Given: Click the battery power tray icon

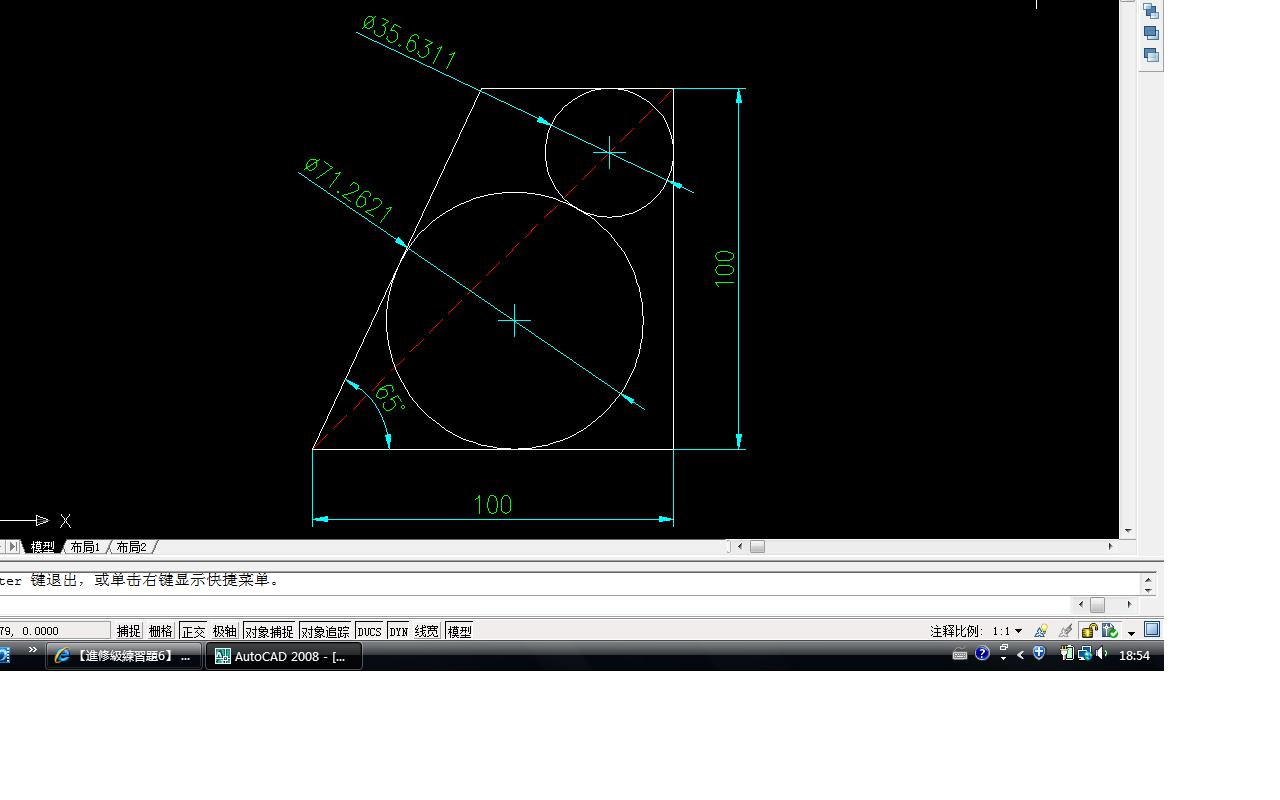Looking at the screenshot, I should coord(1066,654).
